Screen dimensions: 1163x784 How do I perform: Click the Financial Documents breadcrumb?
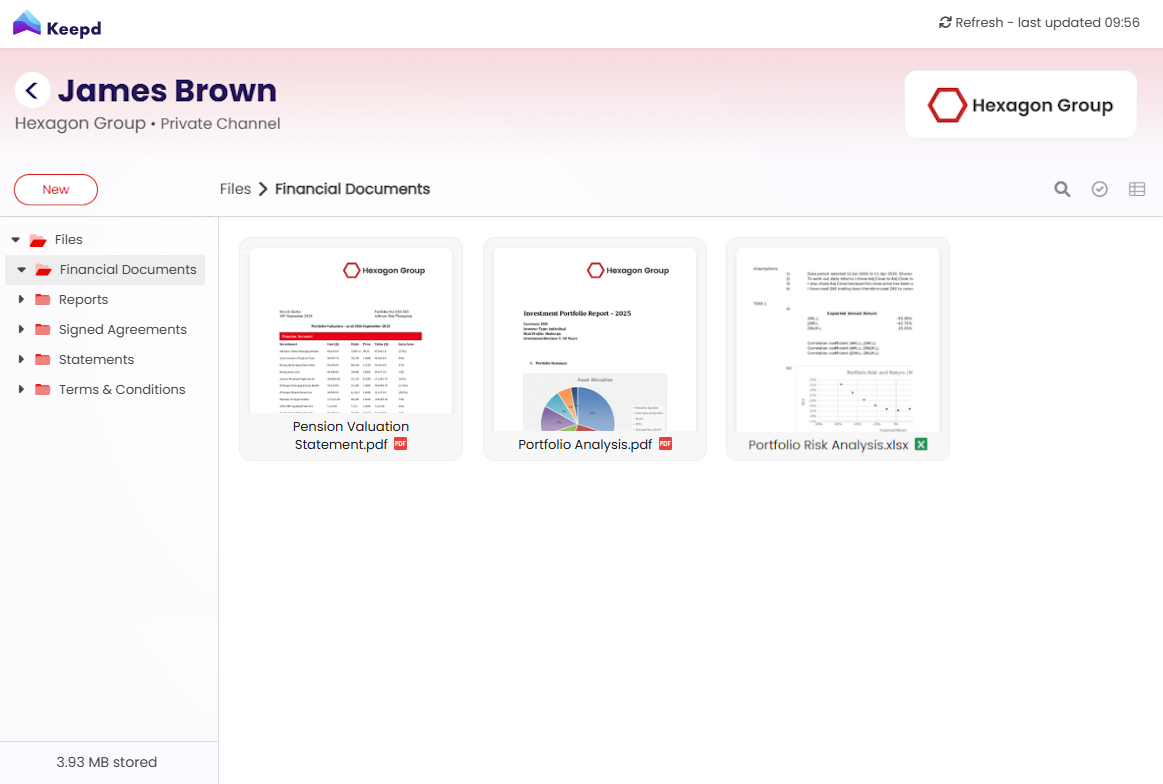coord(352,189)
